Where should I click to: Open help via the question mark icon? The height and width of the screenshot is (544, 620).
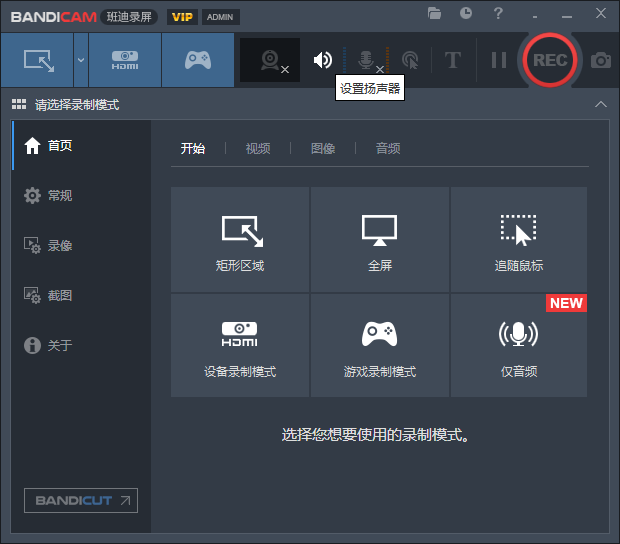pos(498,13)
